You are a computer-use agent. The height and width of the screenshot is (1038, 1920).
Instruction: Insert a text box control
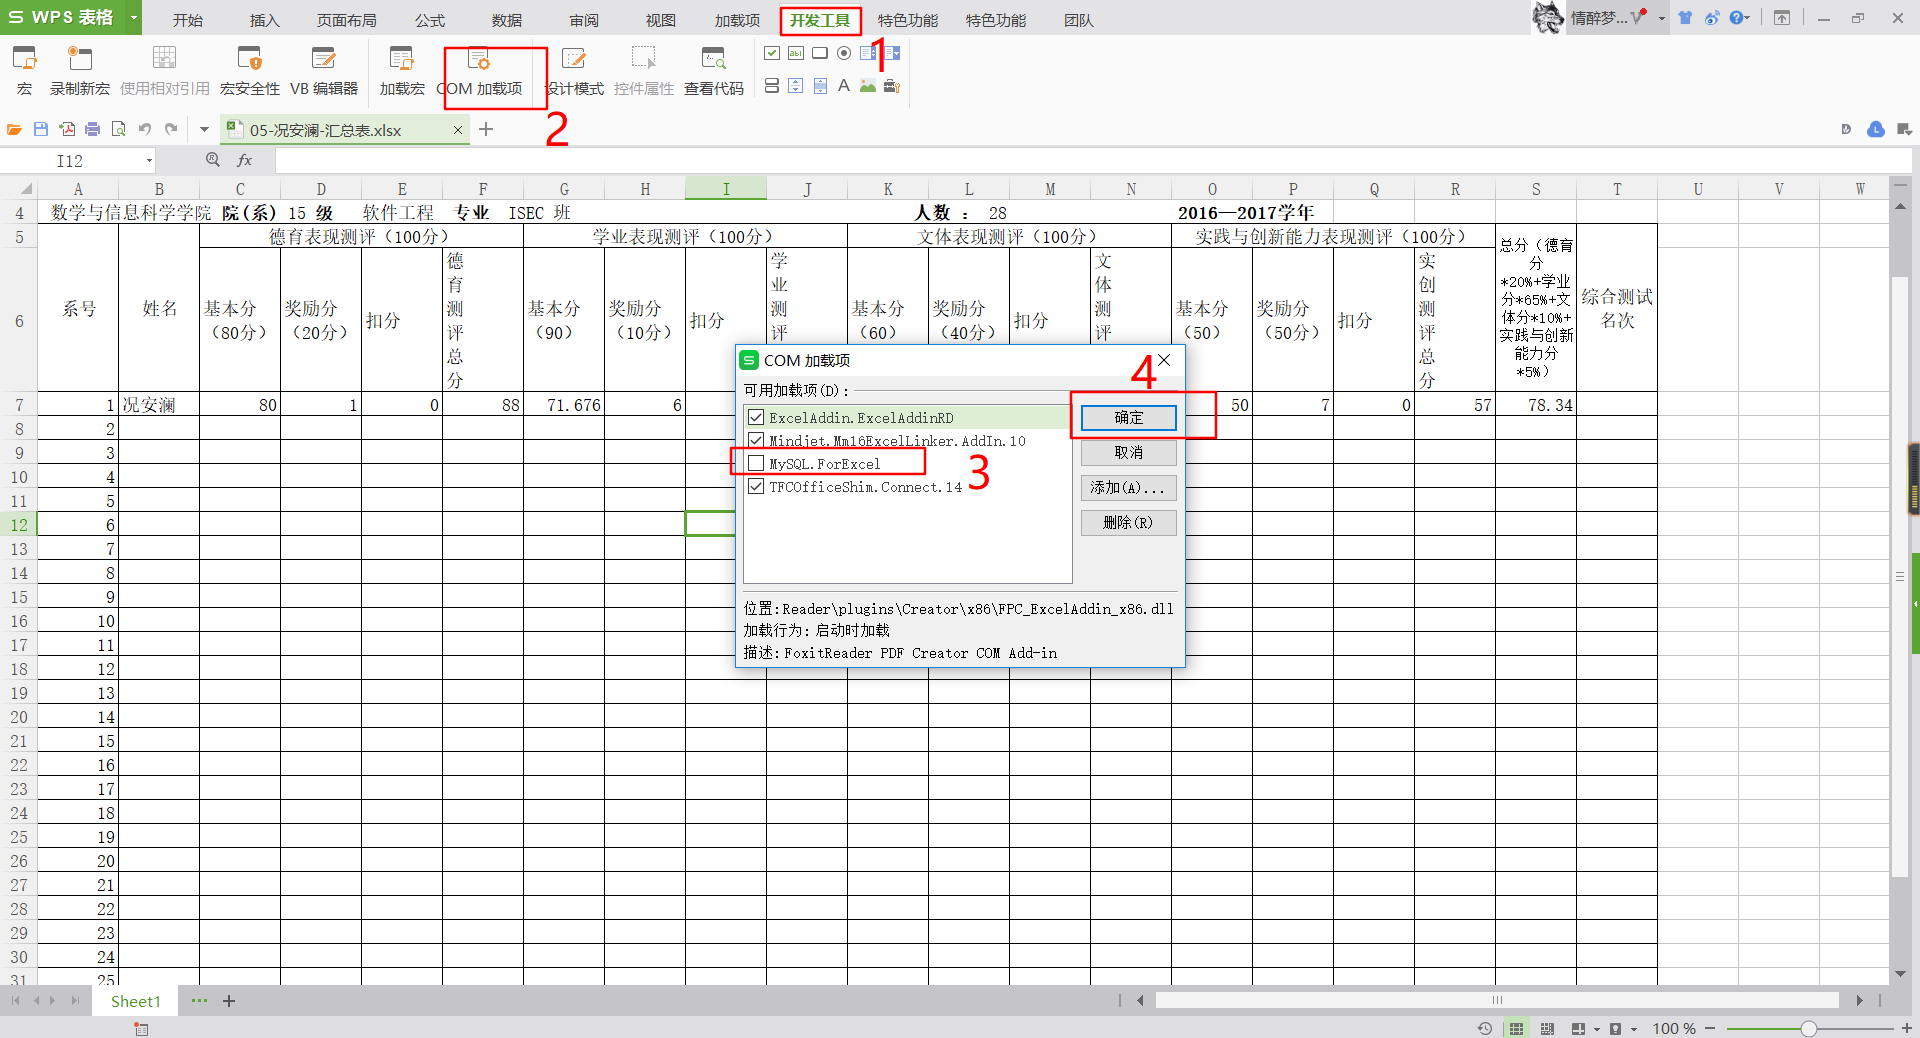[796, 53]
